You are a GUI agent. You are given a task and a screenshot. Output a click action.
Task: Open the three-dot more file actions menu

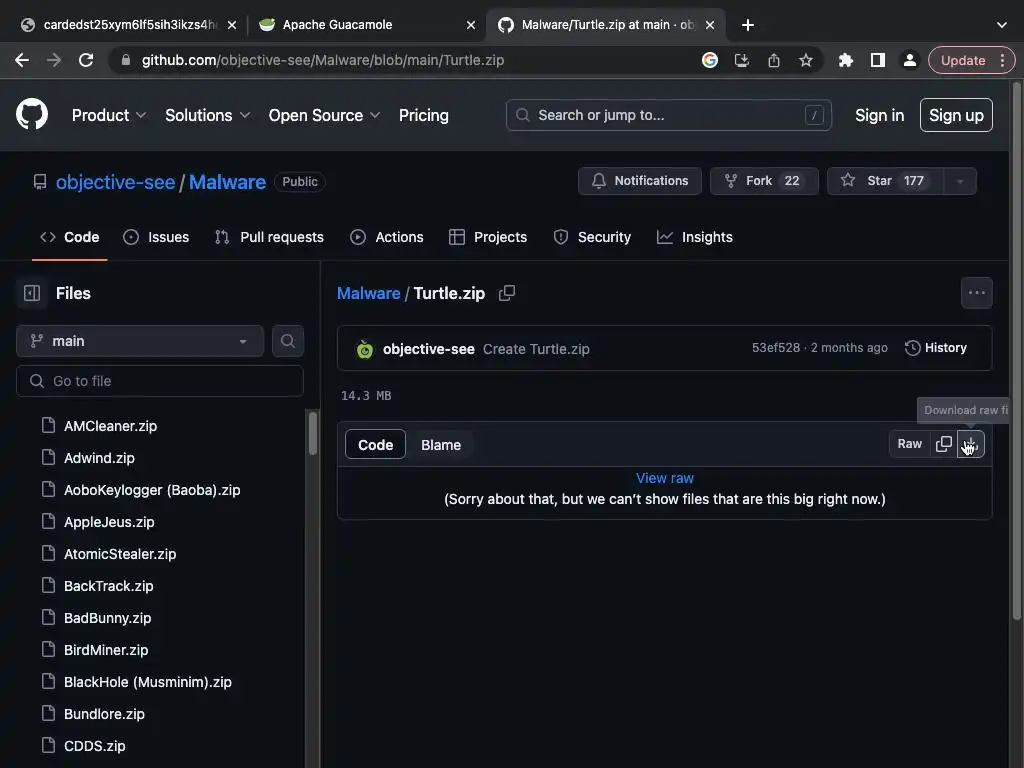click(x=977, y=293)
